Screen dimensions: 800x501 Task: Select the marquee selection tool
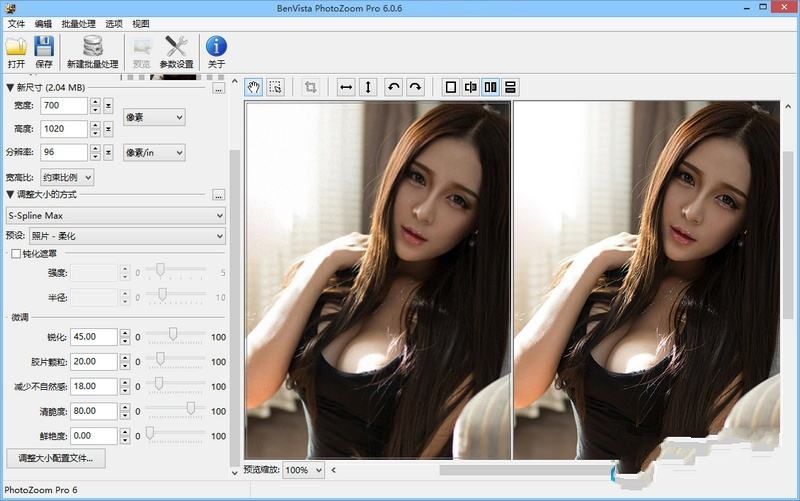click(x=276, y=87)
